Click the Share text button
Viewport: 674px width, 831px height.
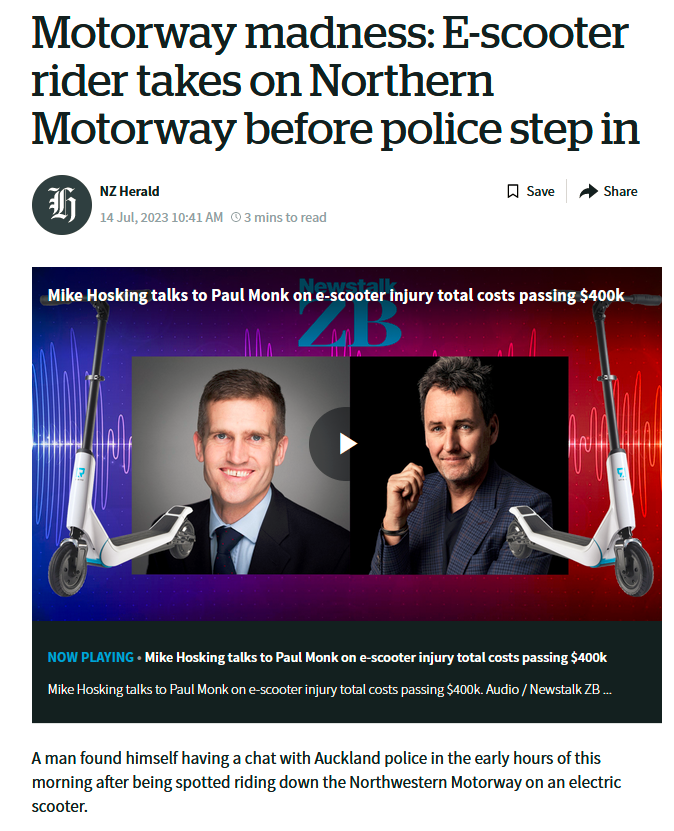(620, 191)
